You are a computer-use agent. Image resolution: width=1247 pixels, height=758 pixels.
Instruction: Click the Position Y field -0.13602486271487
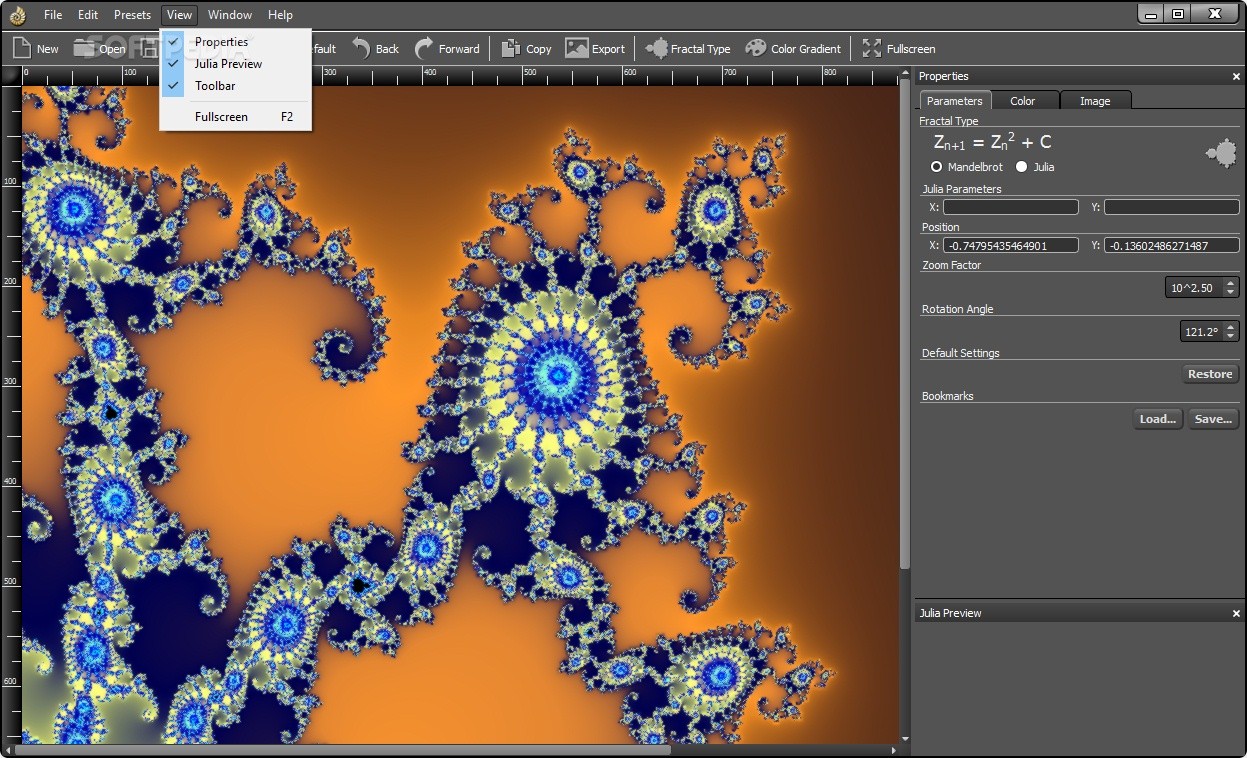click(x=1172, y=245)
